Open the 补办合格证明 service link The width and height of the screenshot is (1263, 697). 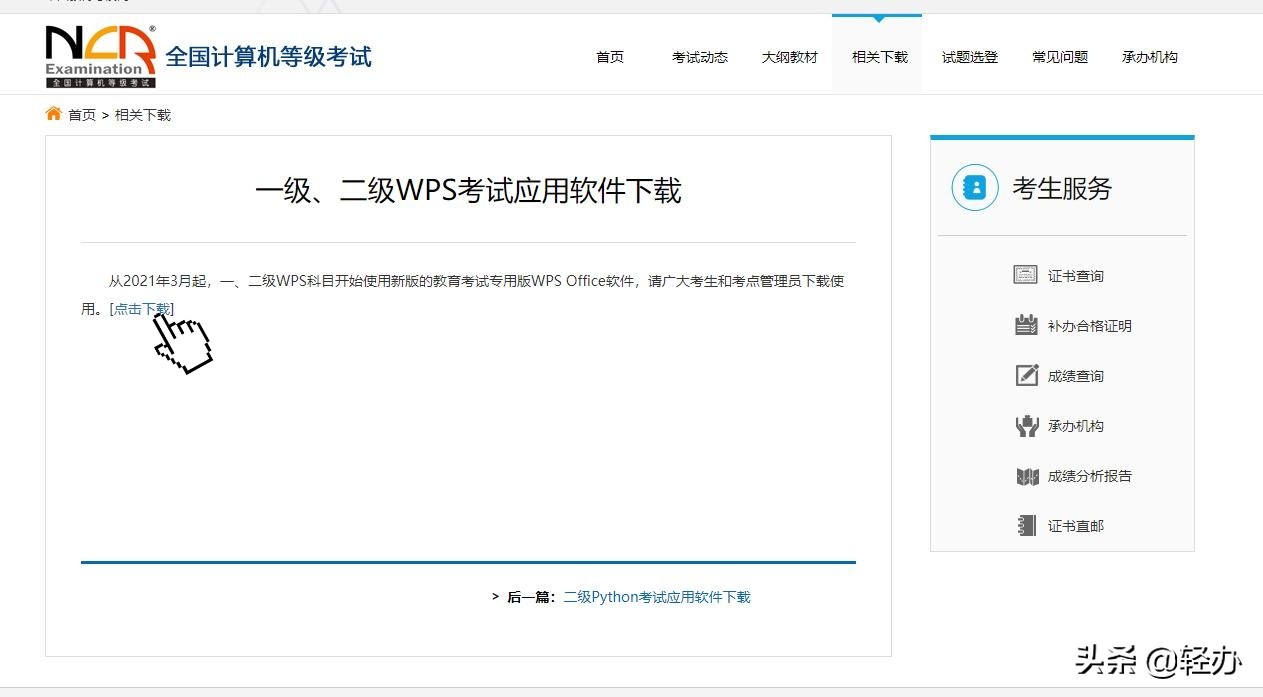1090,326
